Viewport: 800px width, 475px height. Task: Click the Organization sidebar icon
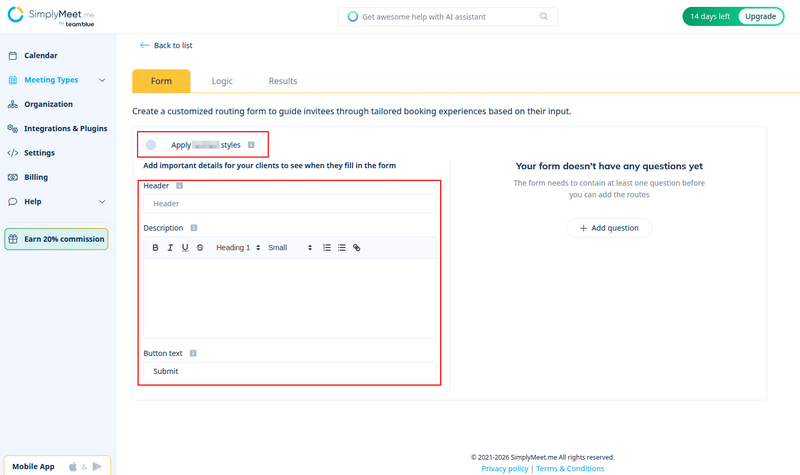[x=13, y=104]
